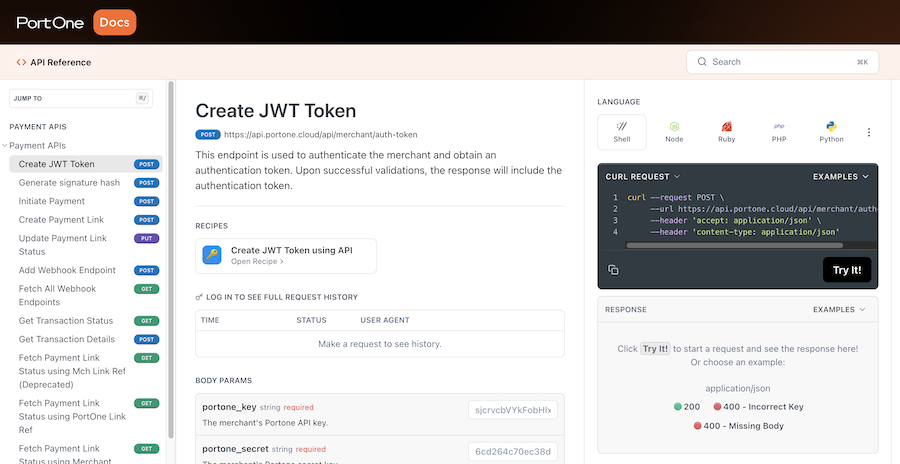Click the USER AGENT column header
The image size is (900, 464).
pos(385,320)
